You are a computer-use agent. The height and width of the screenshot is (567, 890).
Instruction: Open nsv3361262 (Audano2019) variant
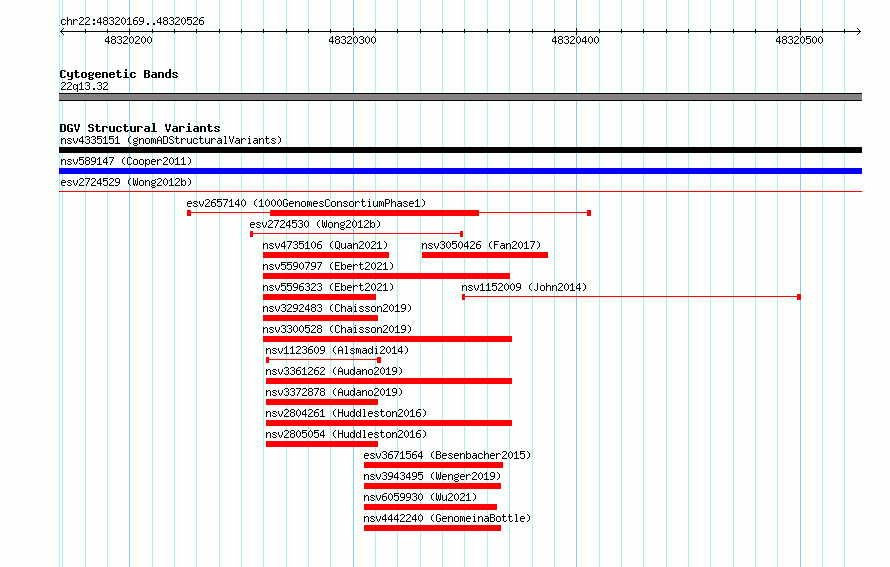point(334,371)
